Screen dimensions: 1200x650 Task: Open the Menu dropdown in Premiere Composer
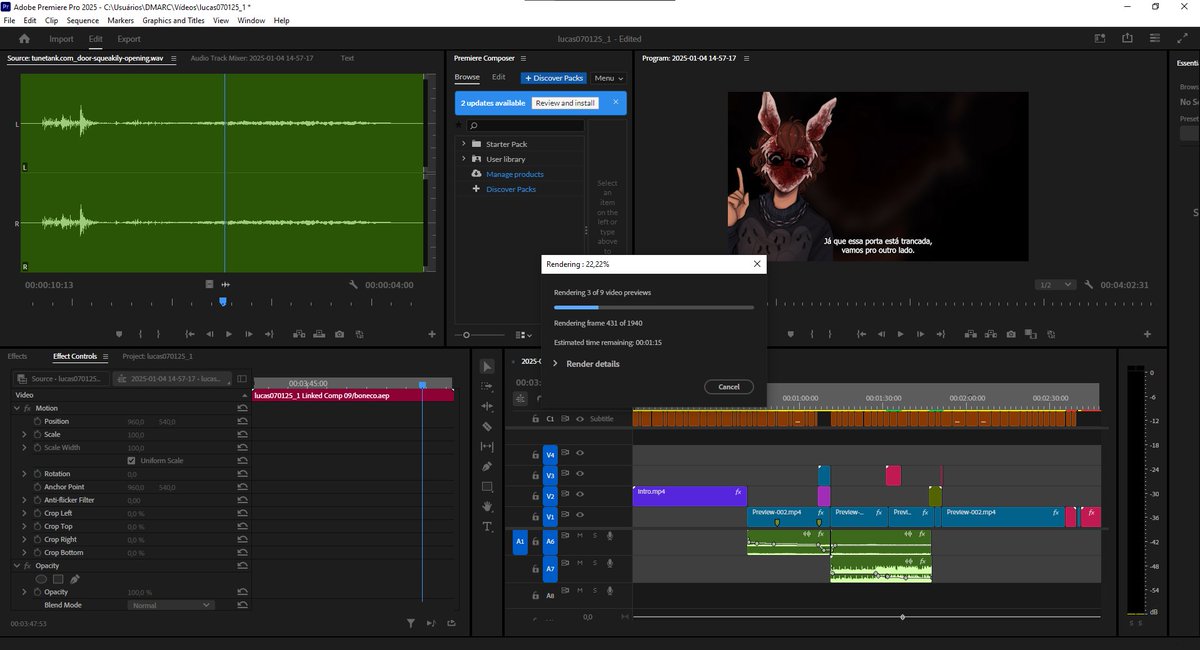608,78
